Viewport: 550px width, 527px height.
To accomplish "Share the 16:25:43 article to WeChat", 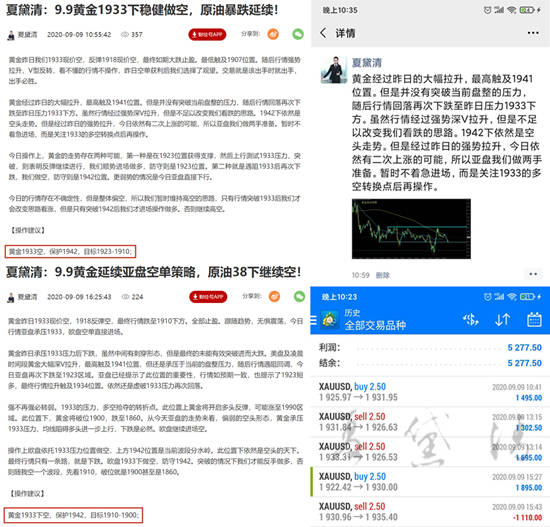I will click(299, 296).
